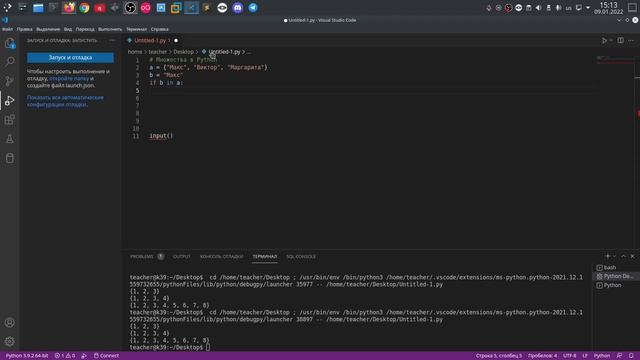Image resolution: width=640 pixels, height=360 pixels.
Task: Launch Google Chrome from the taskbar
Action: [x=84, y=8]
